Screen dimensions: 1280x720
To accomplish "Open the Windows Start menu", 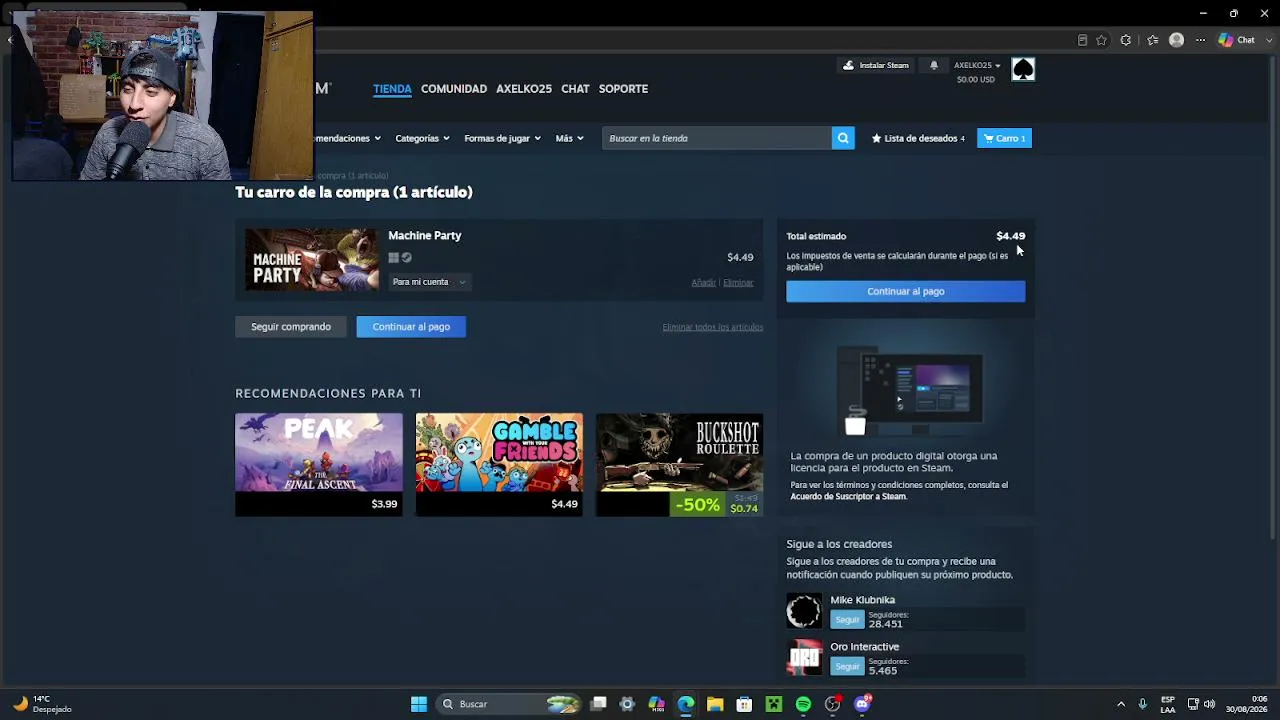I will 419,704.
